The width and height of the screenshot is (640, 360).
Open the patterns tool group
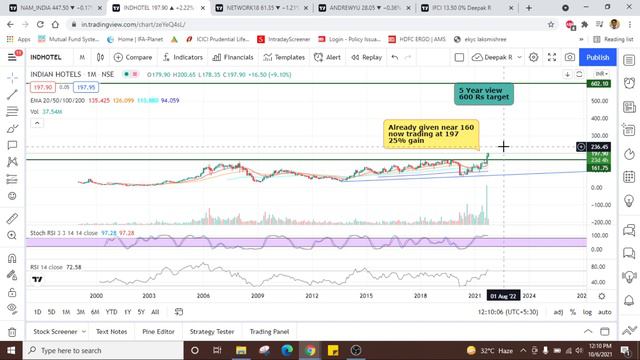12,162
